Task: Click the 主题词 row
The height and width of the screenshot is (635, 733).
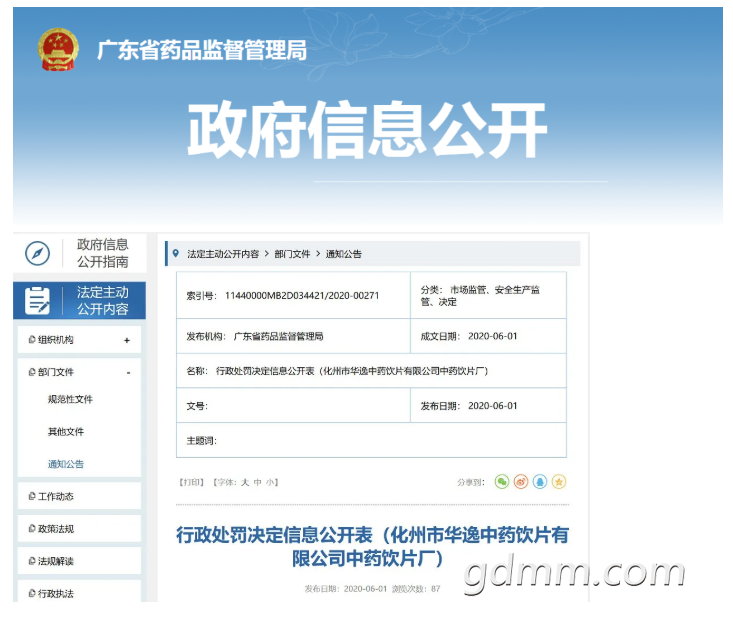Action: point(371,440)
